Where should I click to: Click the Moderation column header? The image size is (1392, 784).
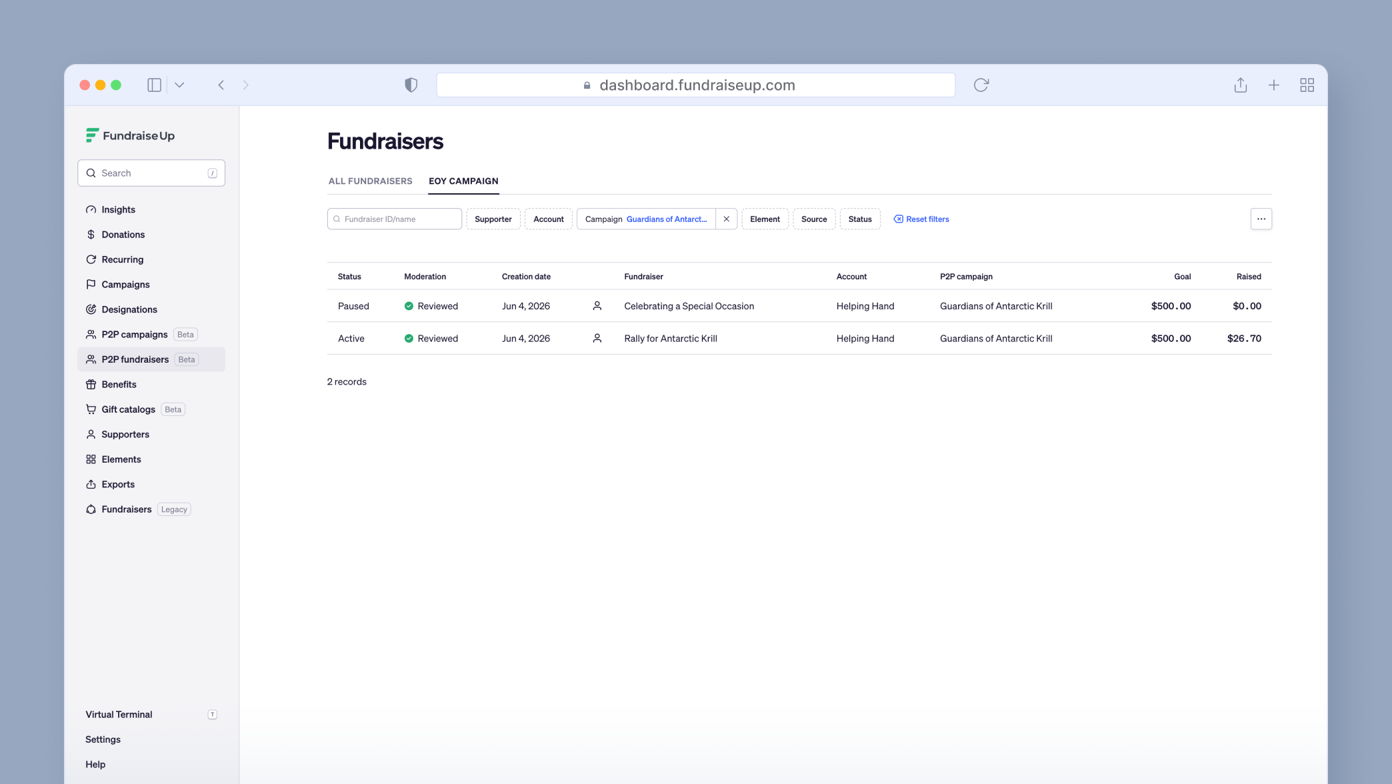click(425, 277)
